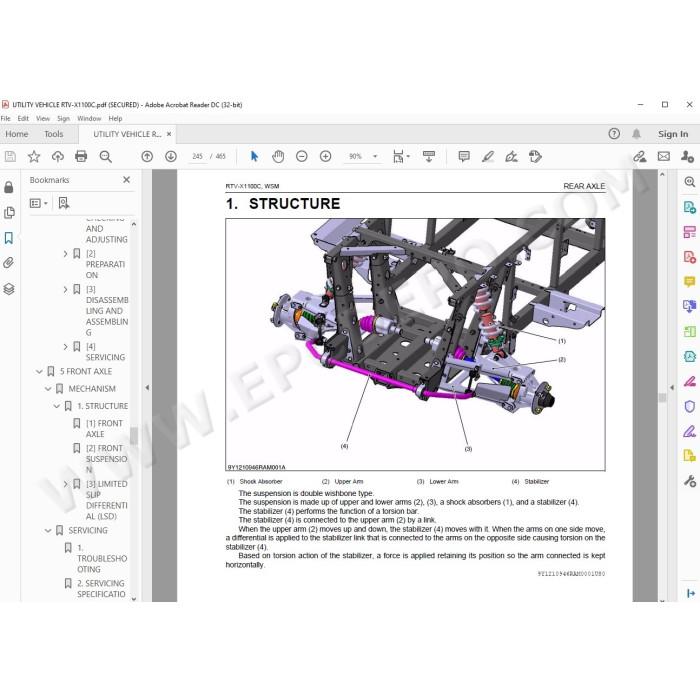Expand the [3] DISASSEMBLING AND ASSEMBLING bookmark
700x700 pixels.
coord(65,289)
